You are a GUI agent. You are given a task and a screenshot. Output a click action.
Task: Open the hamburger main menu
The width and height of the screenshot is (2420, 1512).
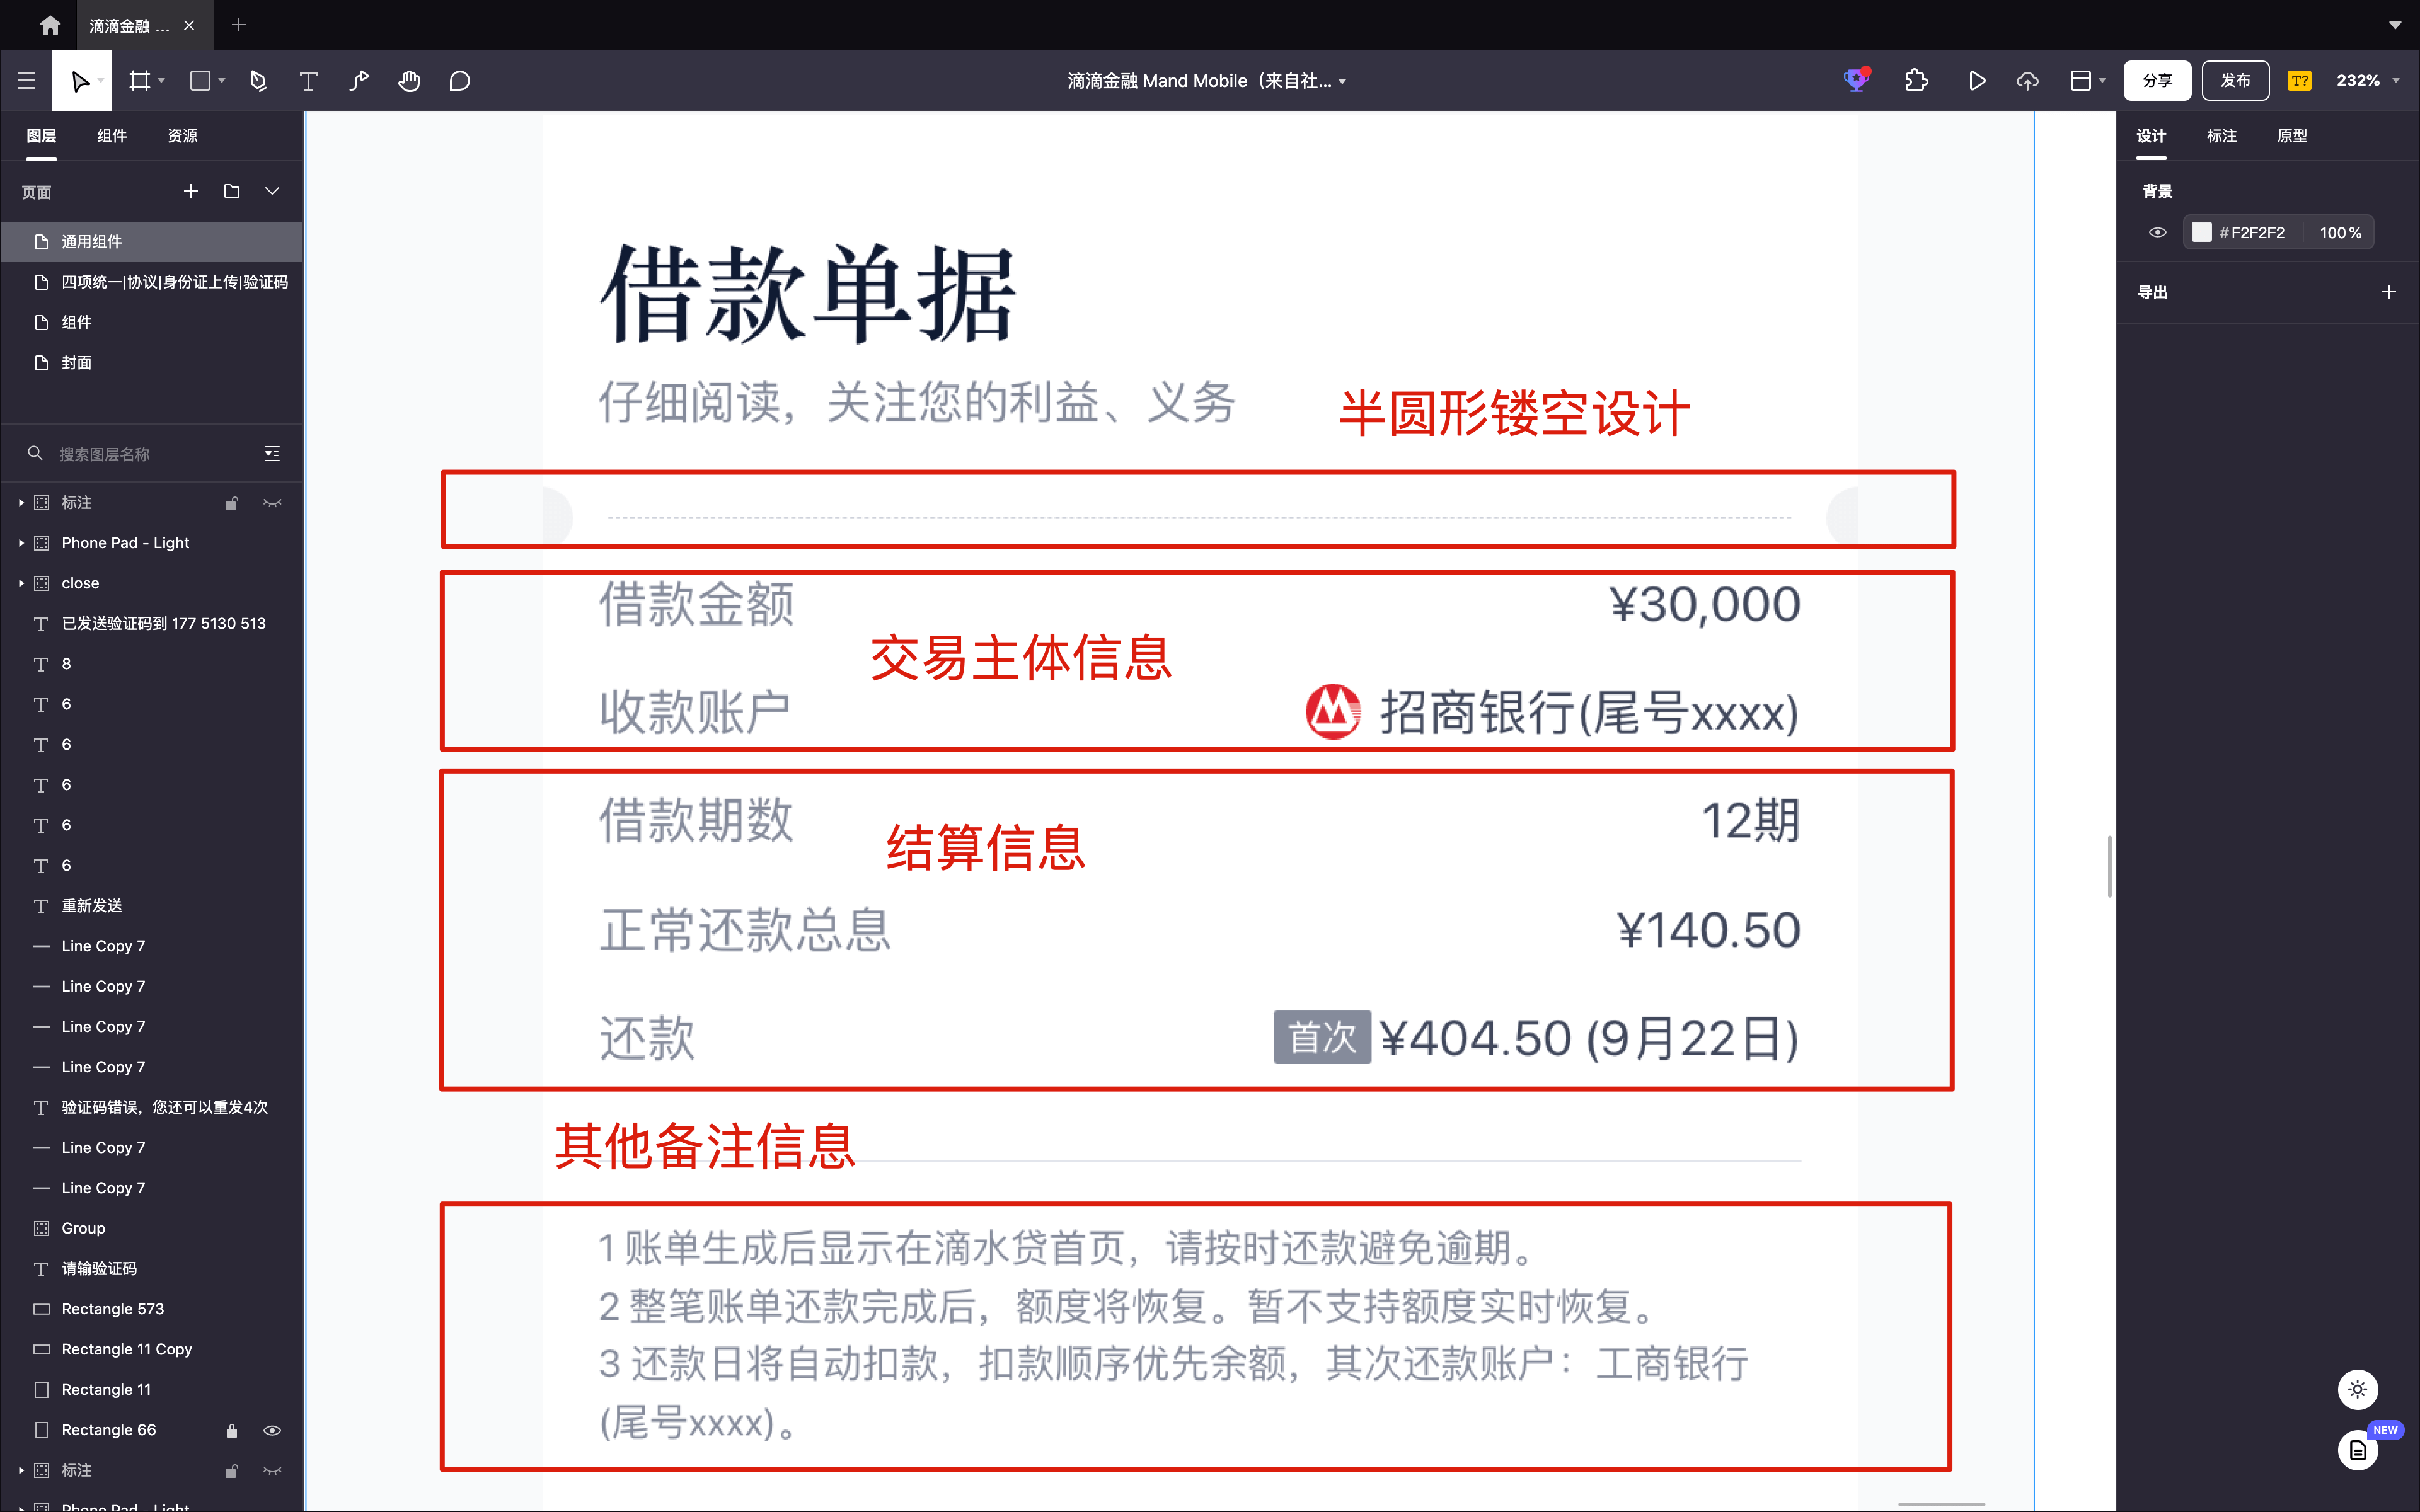[x=27, y=81]
